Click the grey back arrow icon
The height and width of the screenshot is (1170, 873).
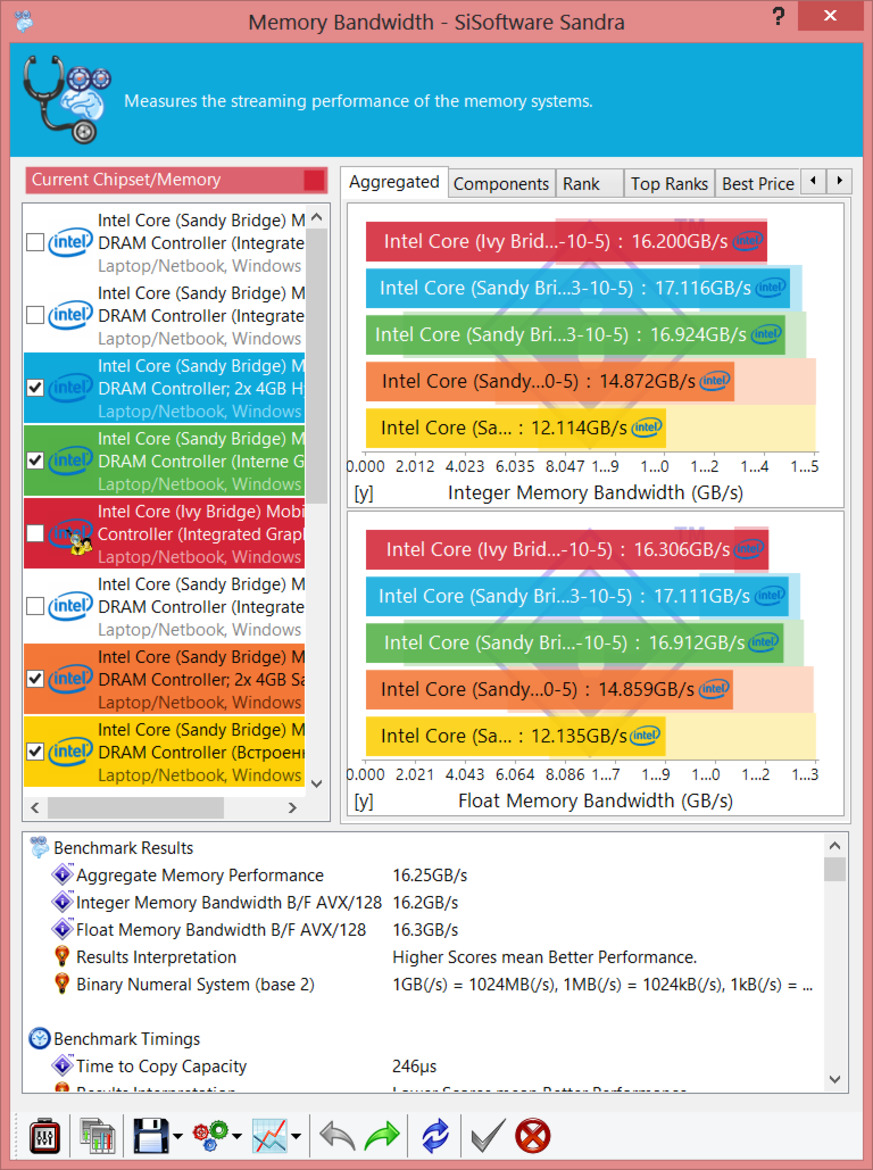[337, 1136]
